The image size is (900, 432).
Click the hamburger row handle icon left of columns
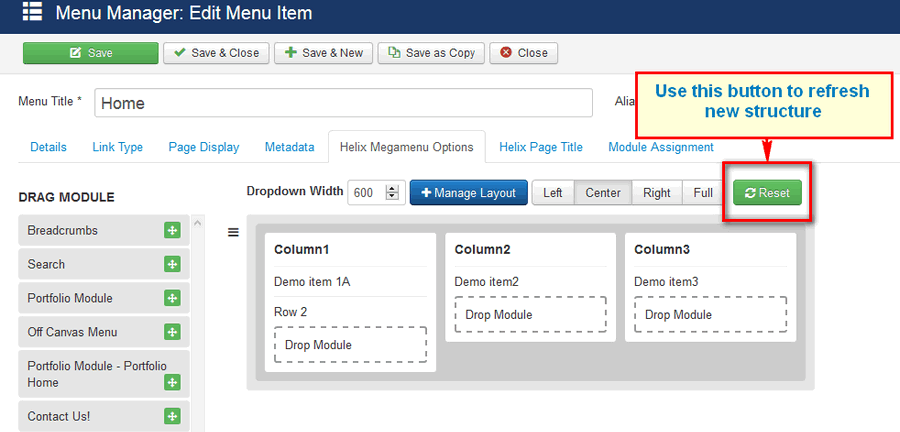(x=233, y=233)
